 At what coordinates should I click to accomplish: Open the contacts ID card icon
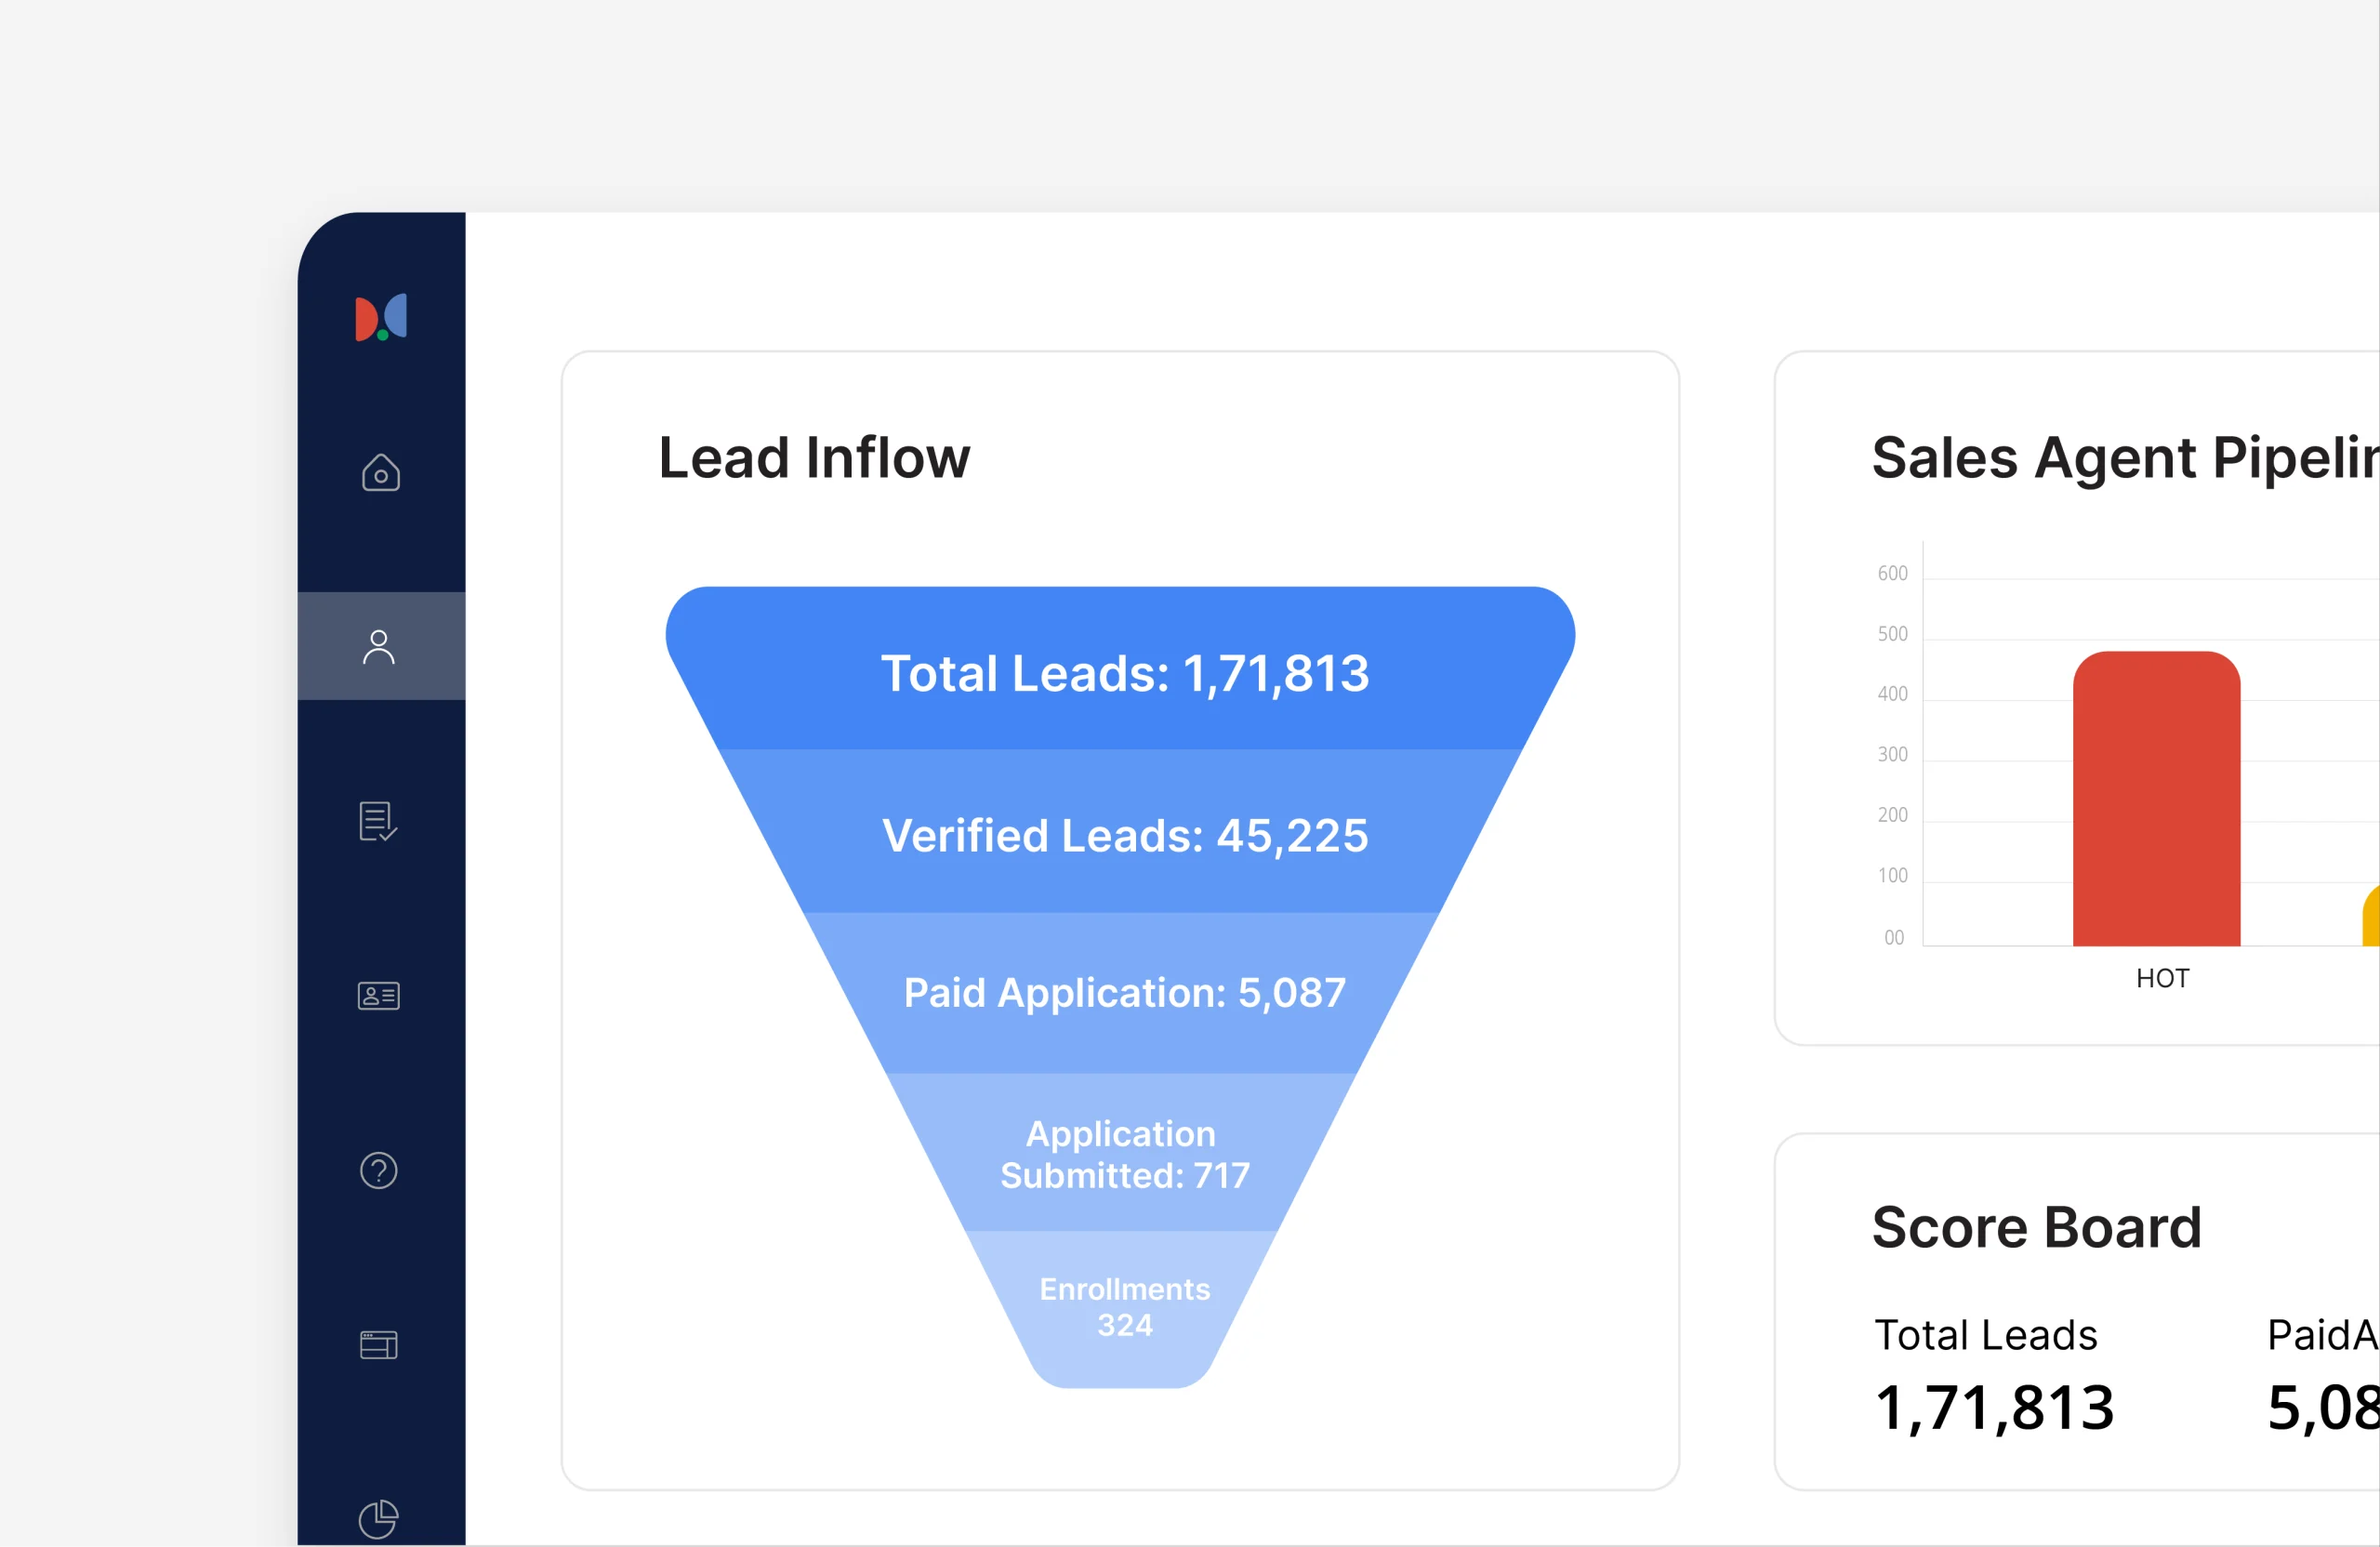pyautogui.click(x=380, y=995)
